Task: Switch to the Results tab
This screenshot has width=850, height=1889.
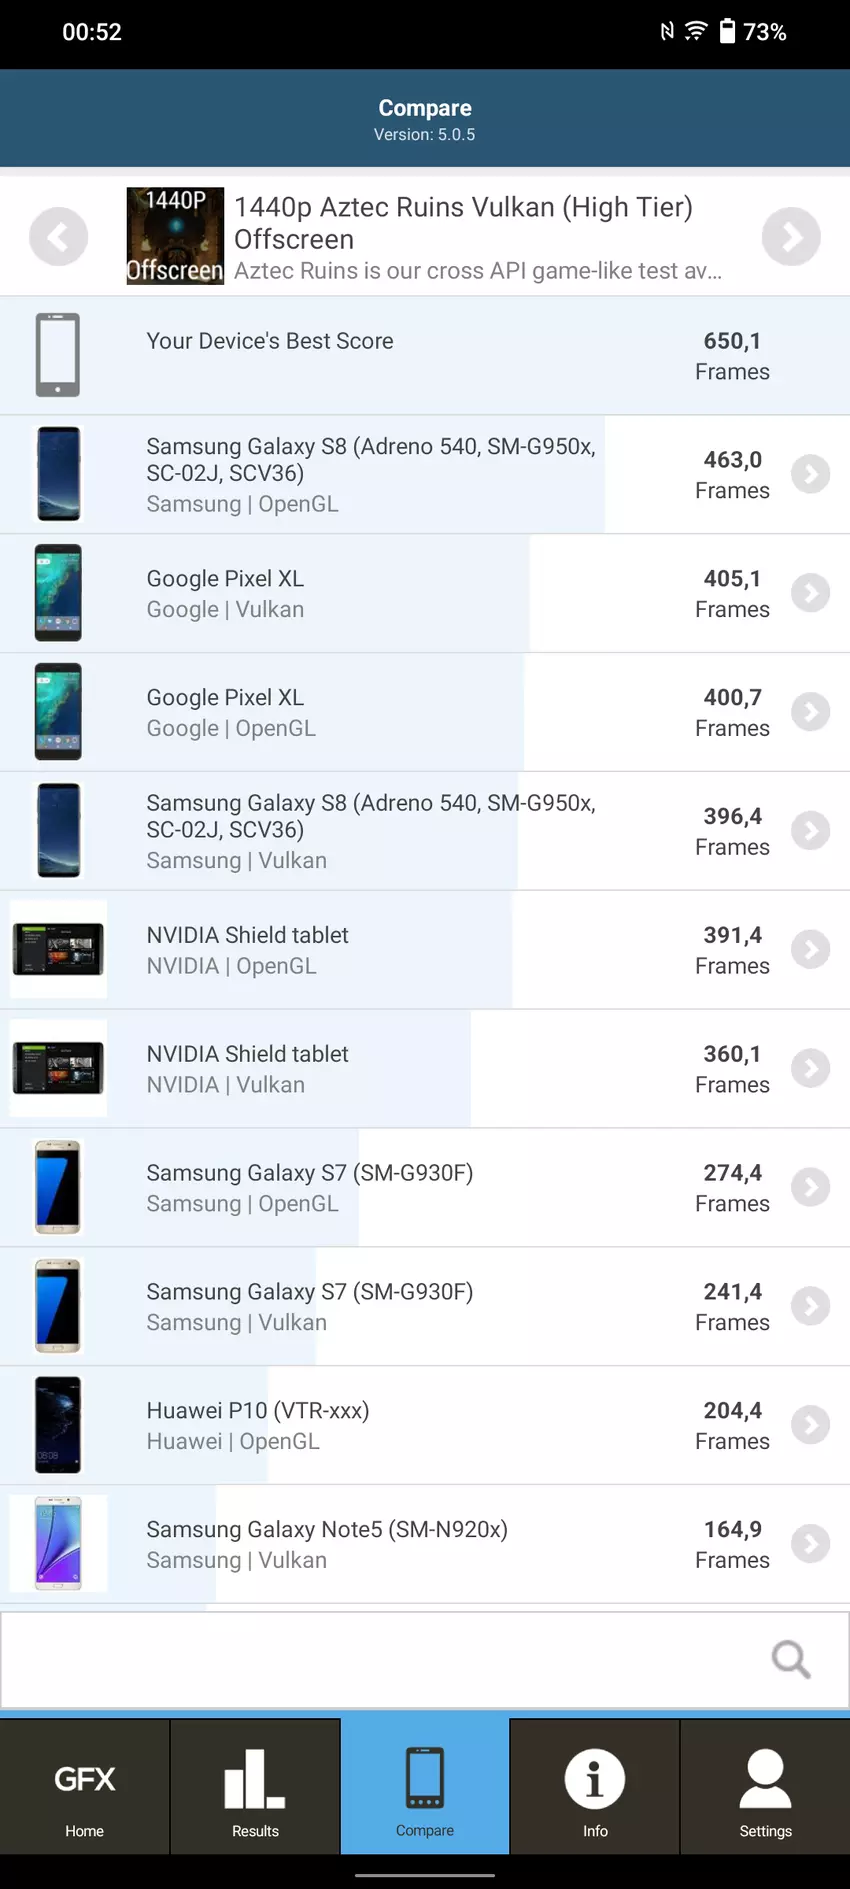Action: (255, 1792)
